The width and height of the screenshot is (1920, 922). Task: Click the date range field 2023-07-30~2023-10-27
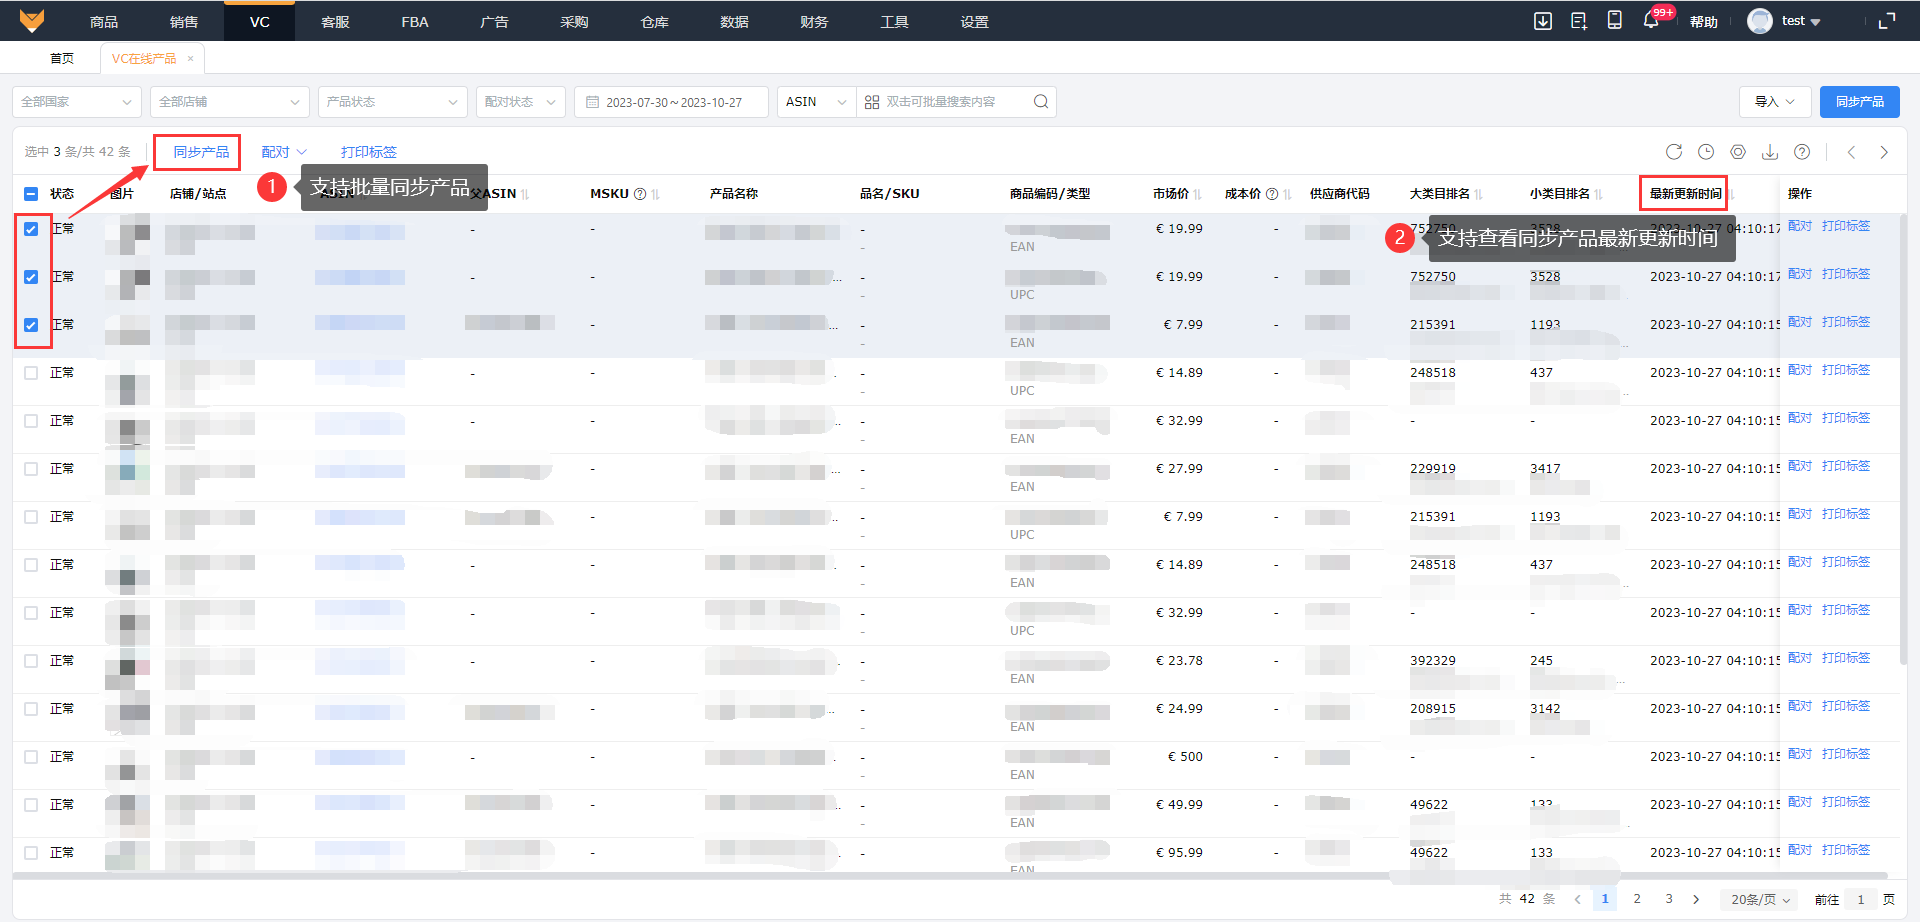click(x=672, y=102)
